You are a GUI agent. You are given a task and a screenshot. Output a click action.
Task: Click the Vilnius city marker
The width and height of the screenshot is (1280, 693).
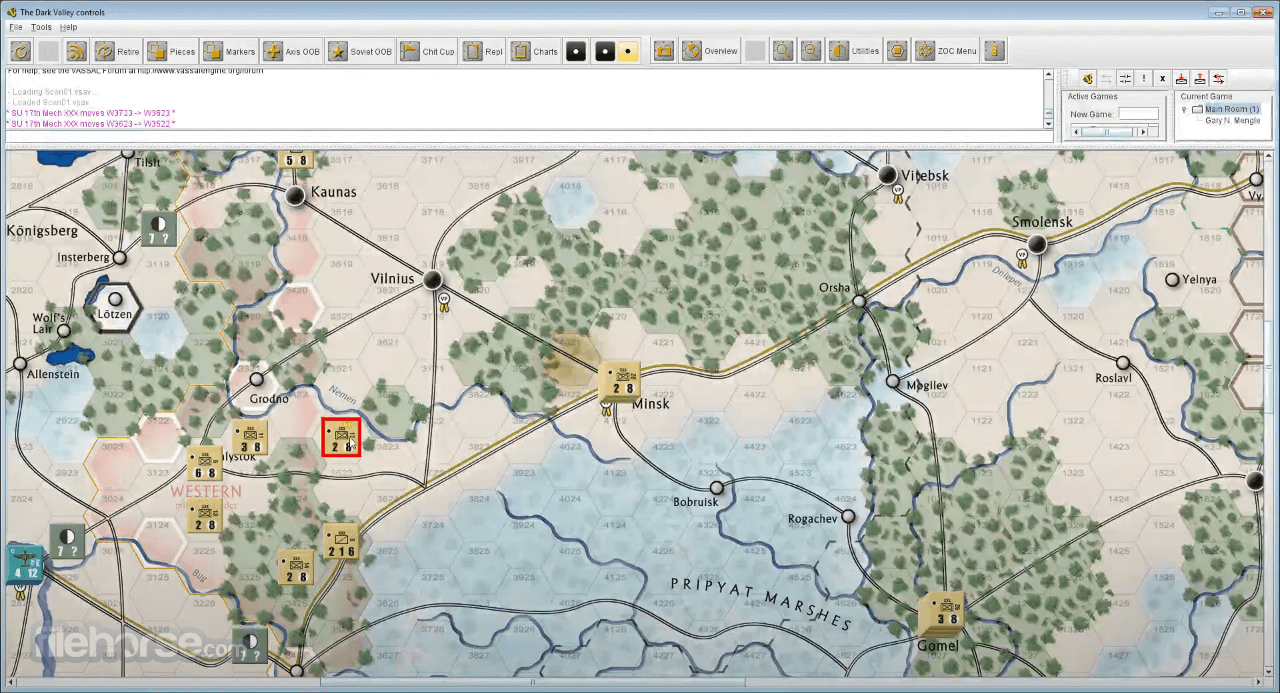tap(433, 279)
